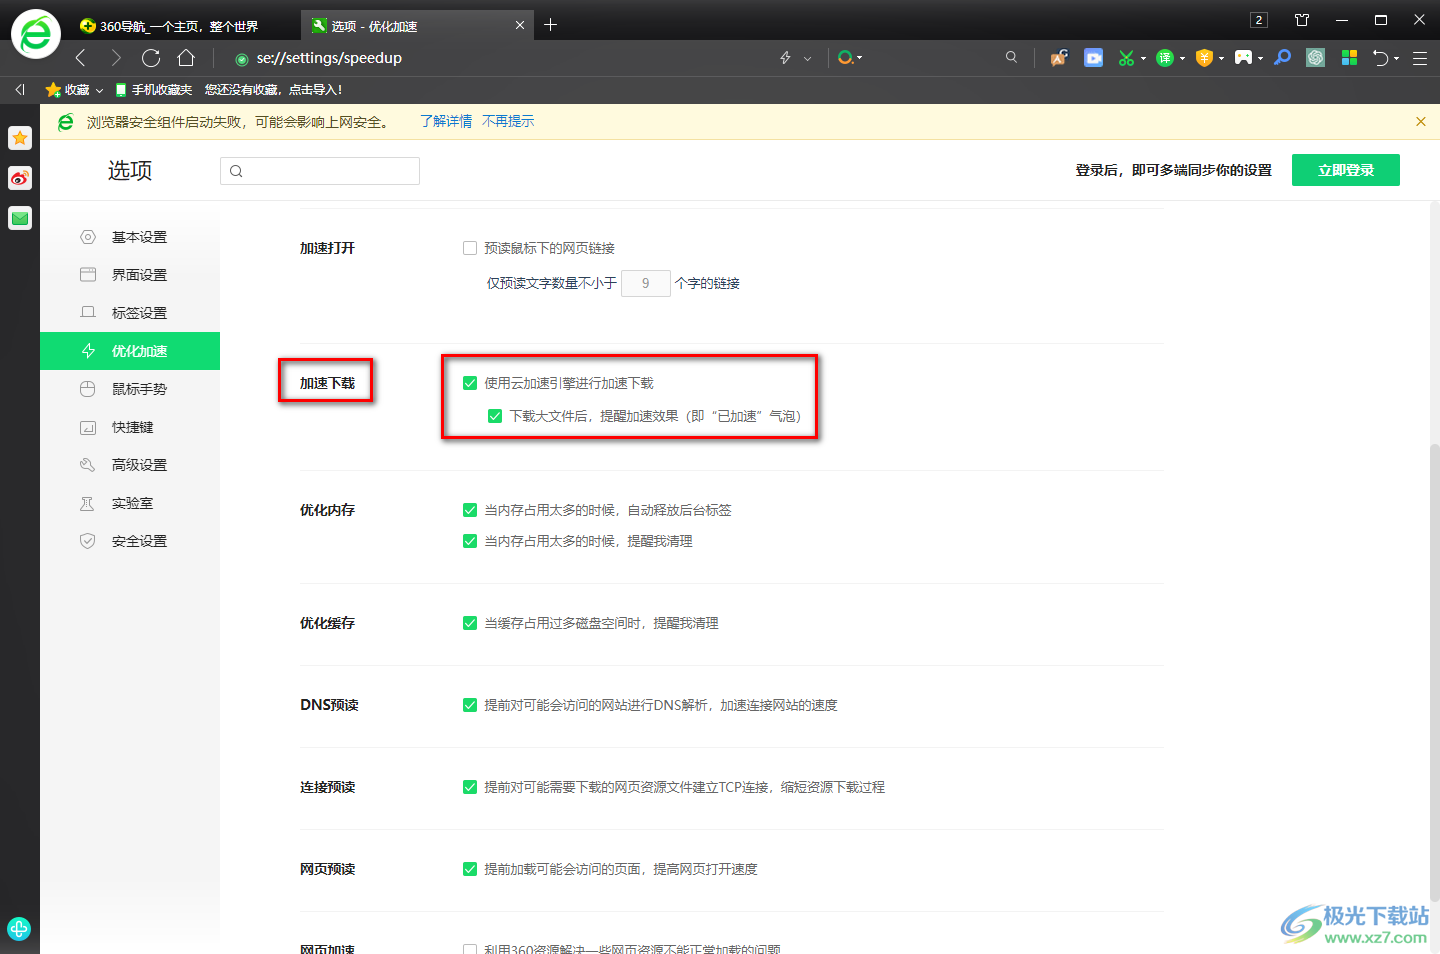Screen dimensions: 1440x954
Task: Select 标签设置 in the sidebar
Action: pos(130,313)
